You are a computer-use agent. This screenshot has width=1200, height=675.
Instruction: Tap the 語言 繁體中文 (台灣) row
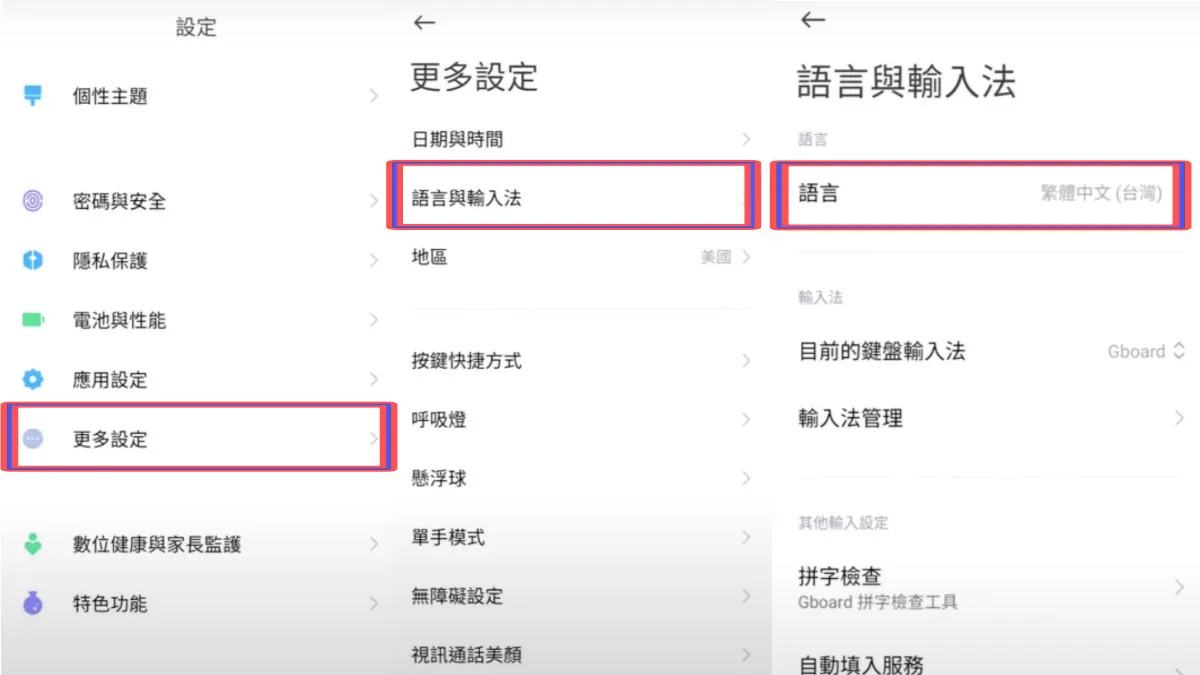coord(980,194)
